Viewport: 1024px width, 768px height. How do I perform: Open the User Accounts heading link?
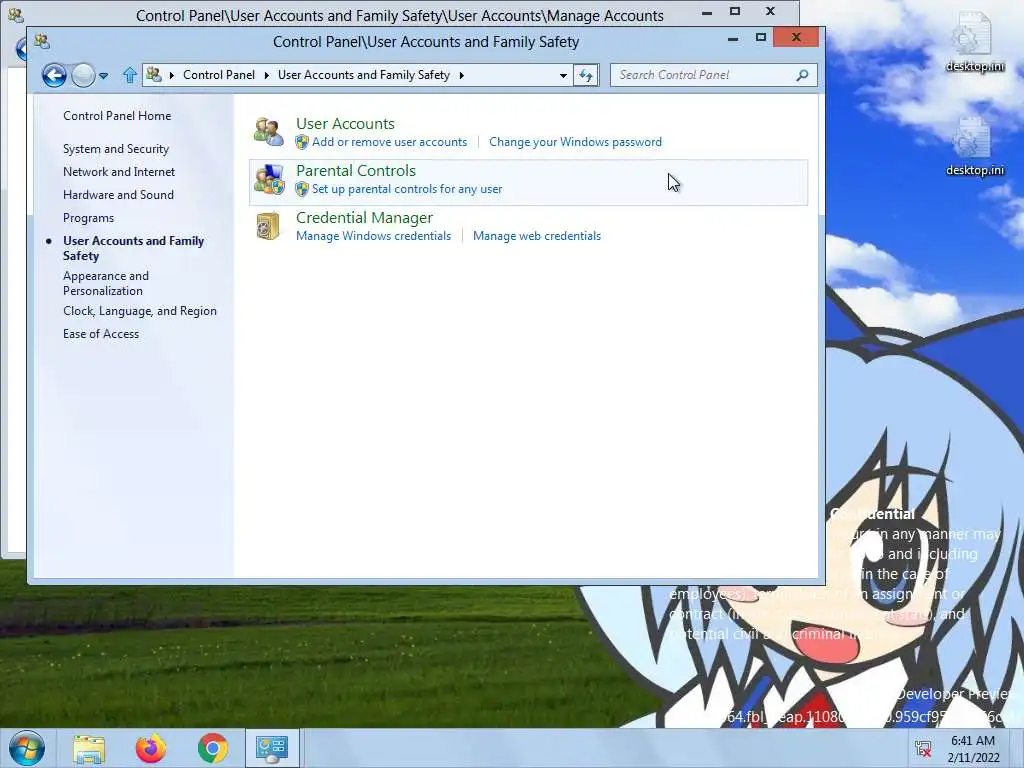click(x=345, y=123)
